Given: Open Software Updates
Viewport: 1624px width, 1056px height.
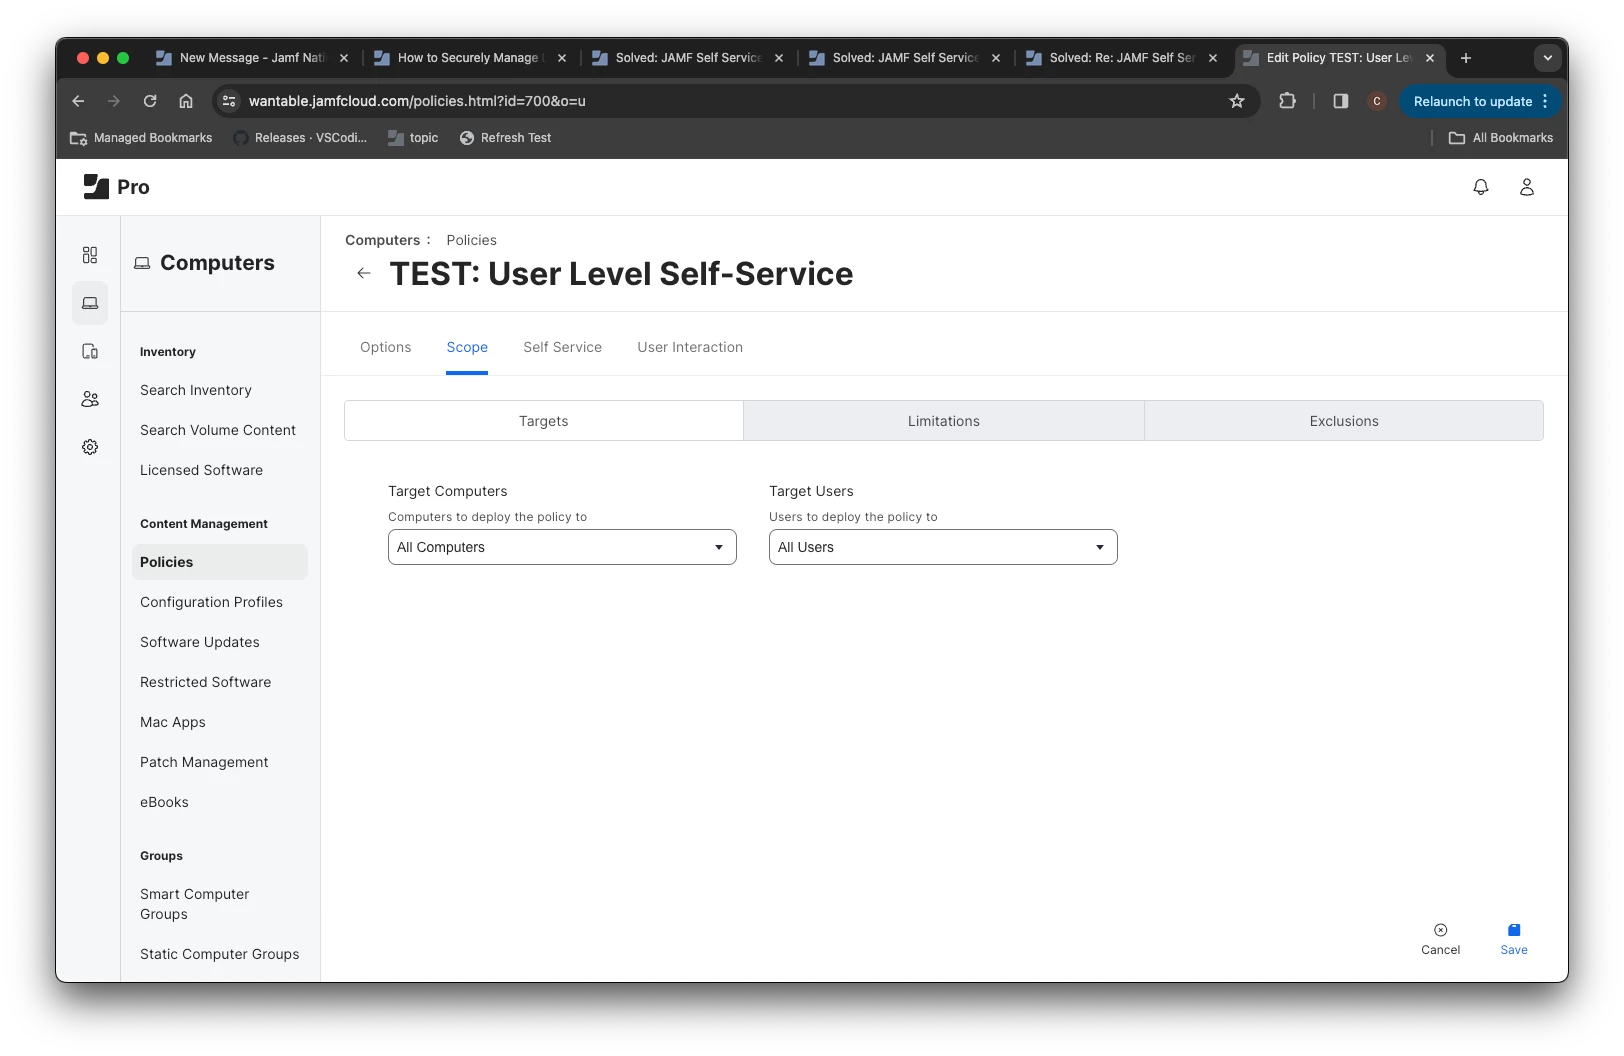Looking at the screenshot, I should point(200,642).
